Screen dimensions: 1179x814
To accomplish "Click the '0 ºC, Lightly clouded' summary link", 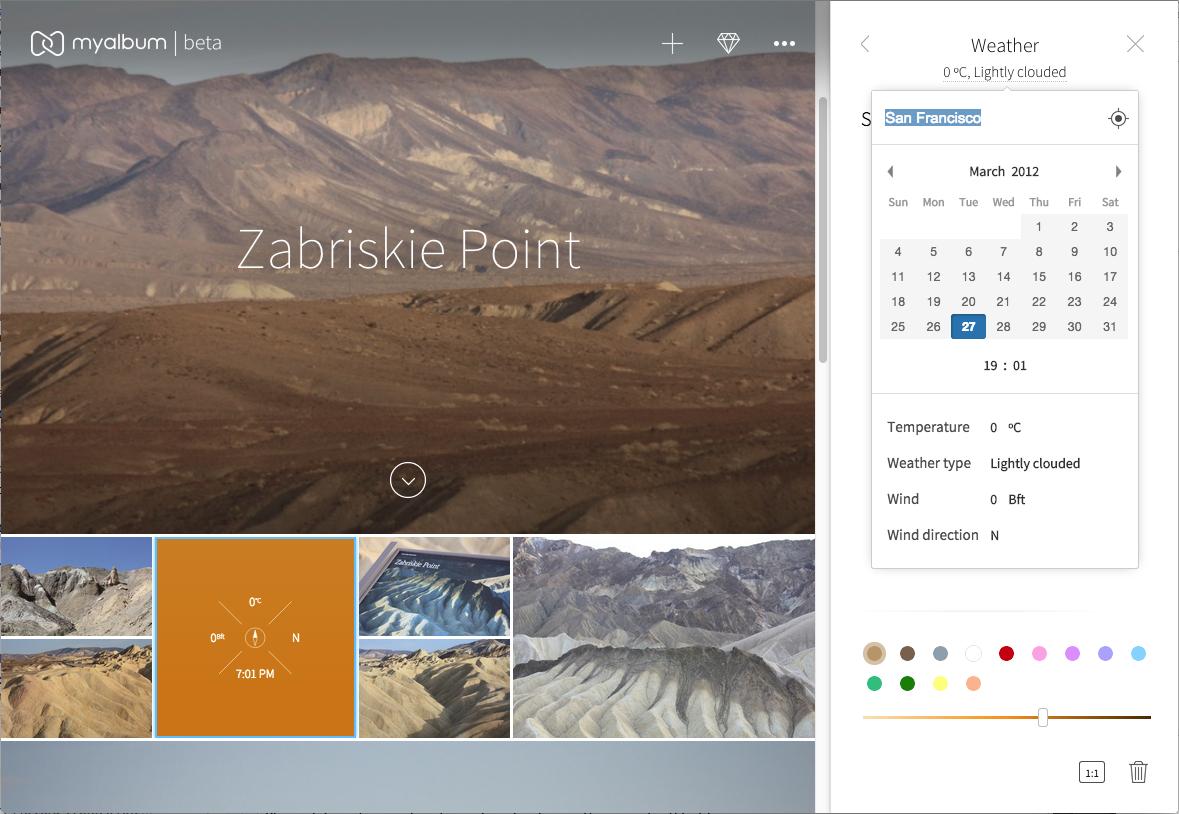I will (1004, 72).
